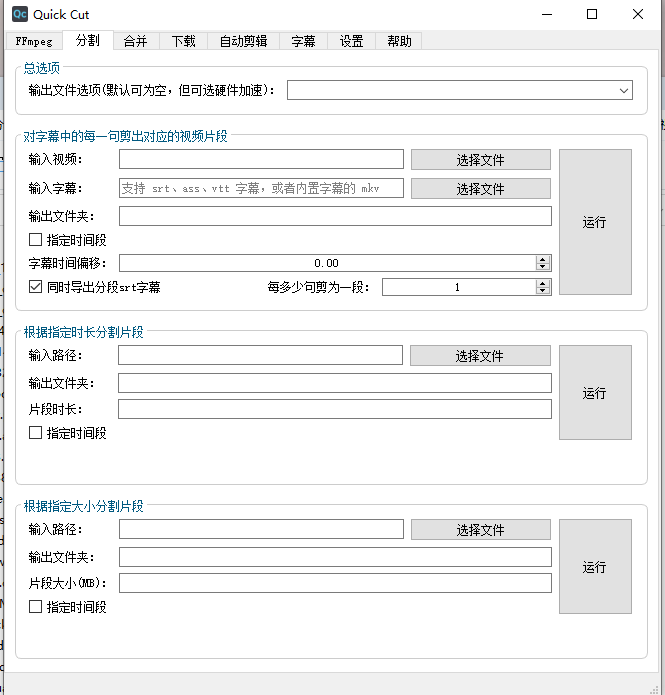This screenshot has height=695, width=665.
Task: Go to the 字幕 tab
Action: pos(303,41)
